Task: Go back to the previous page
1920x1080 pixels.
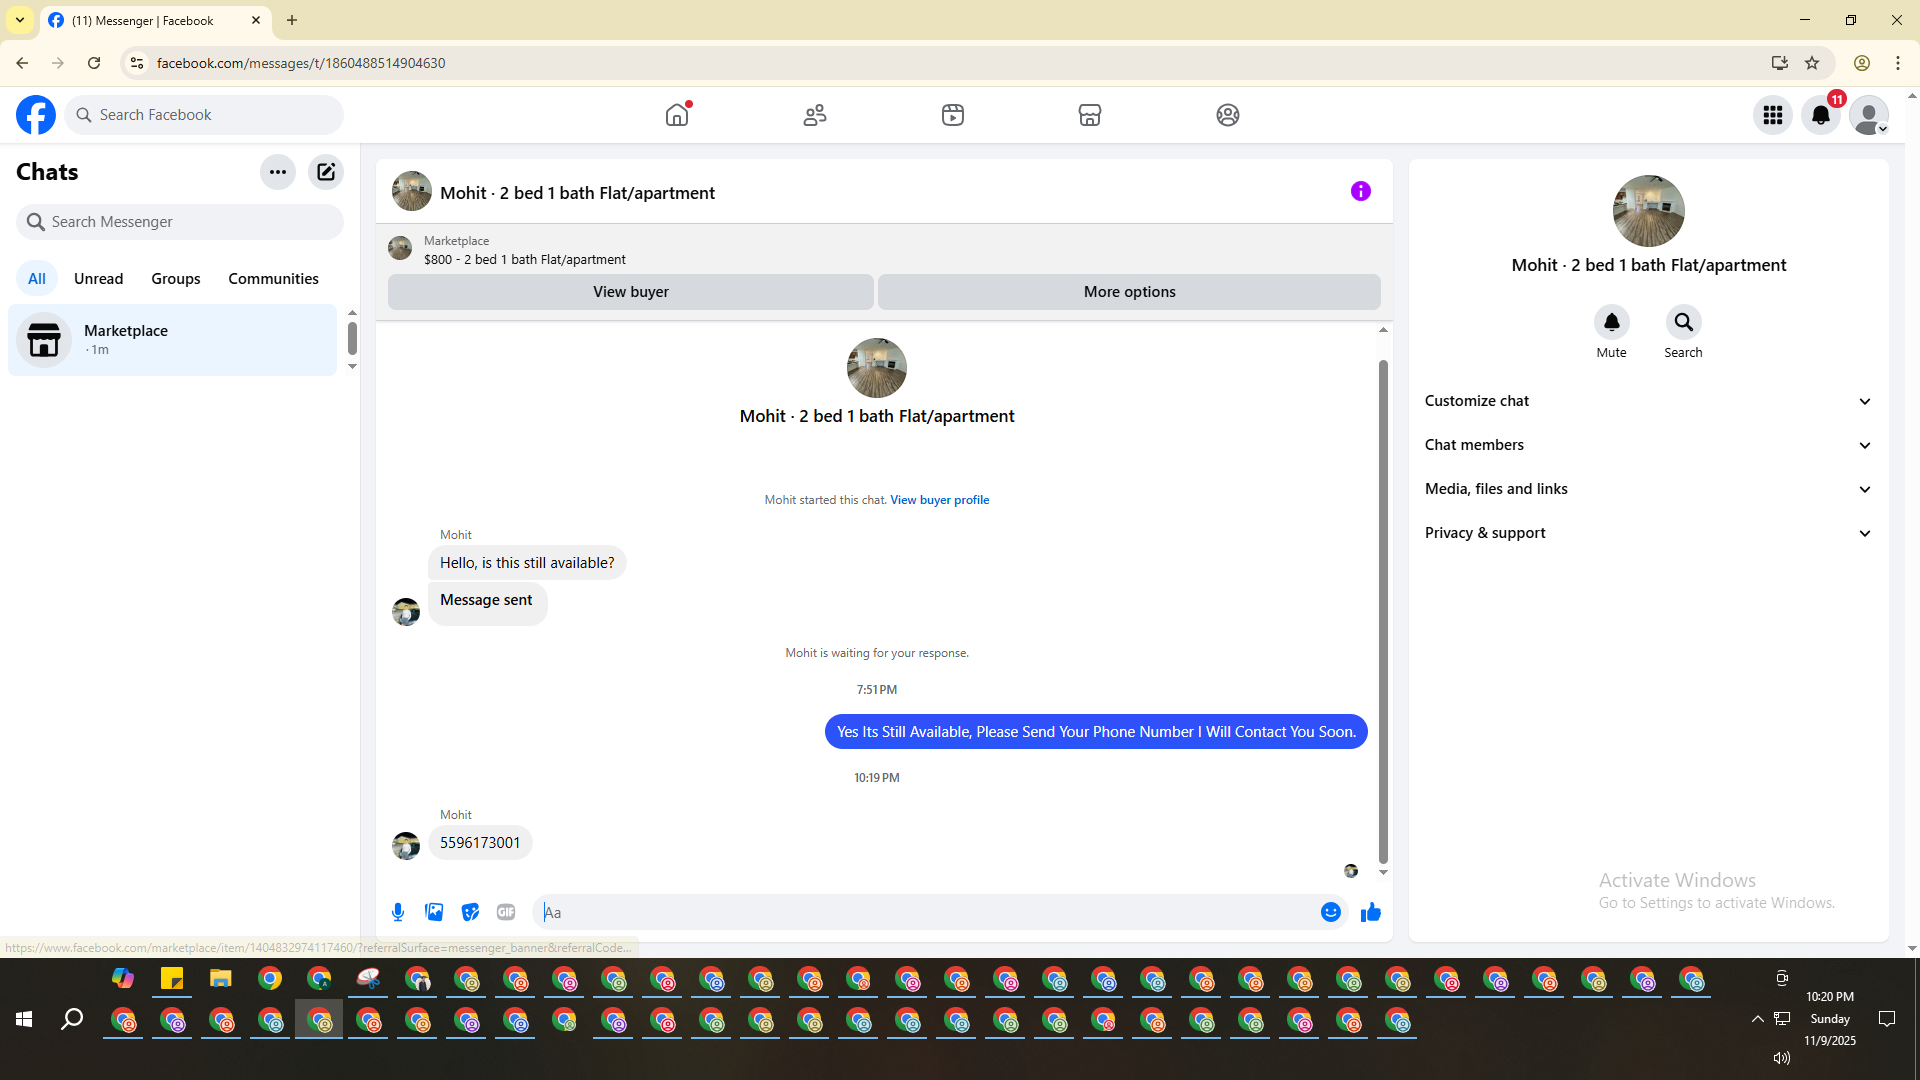Action: pyautogui.click(x=22, y=63)
